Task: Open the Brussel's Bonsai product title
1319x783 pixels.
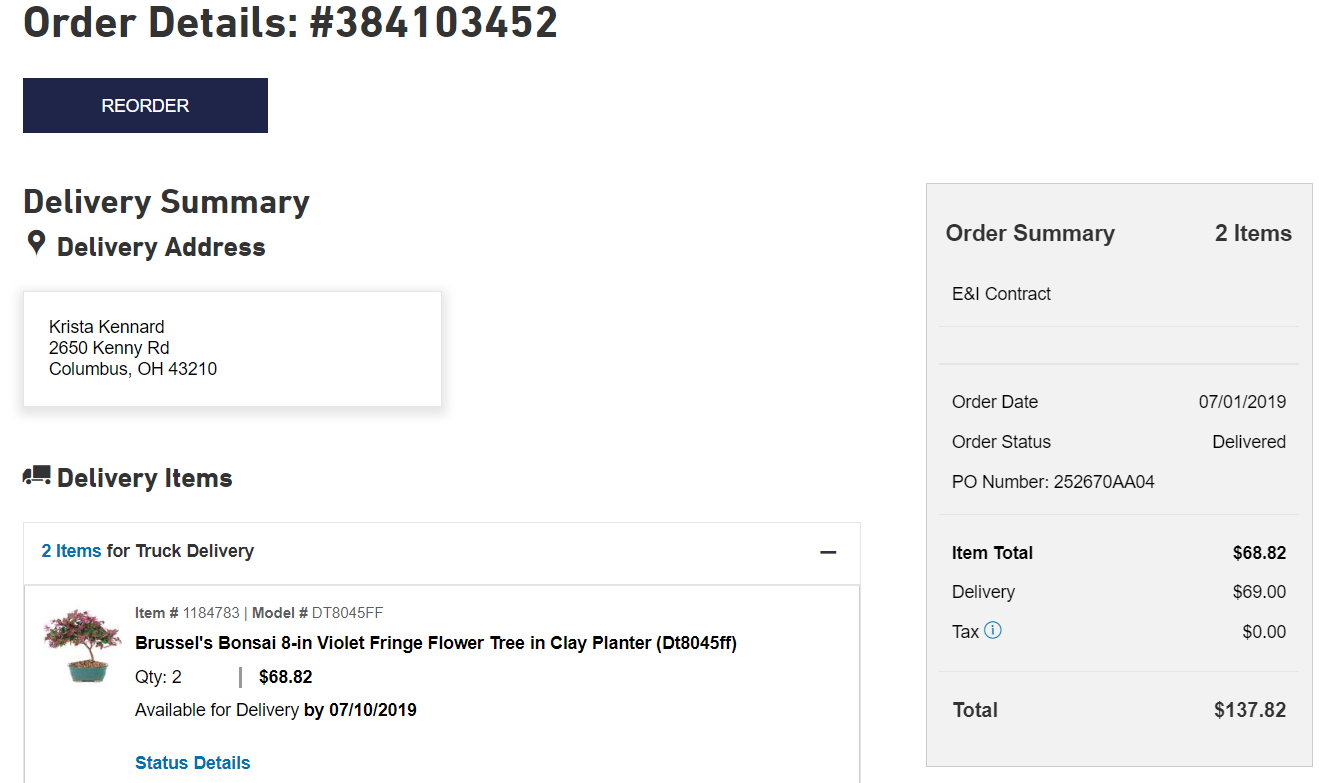Action: [436, 643]
